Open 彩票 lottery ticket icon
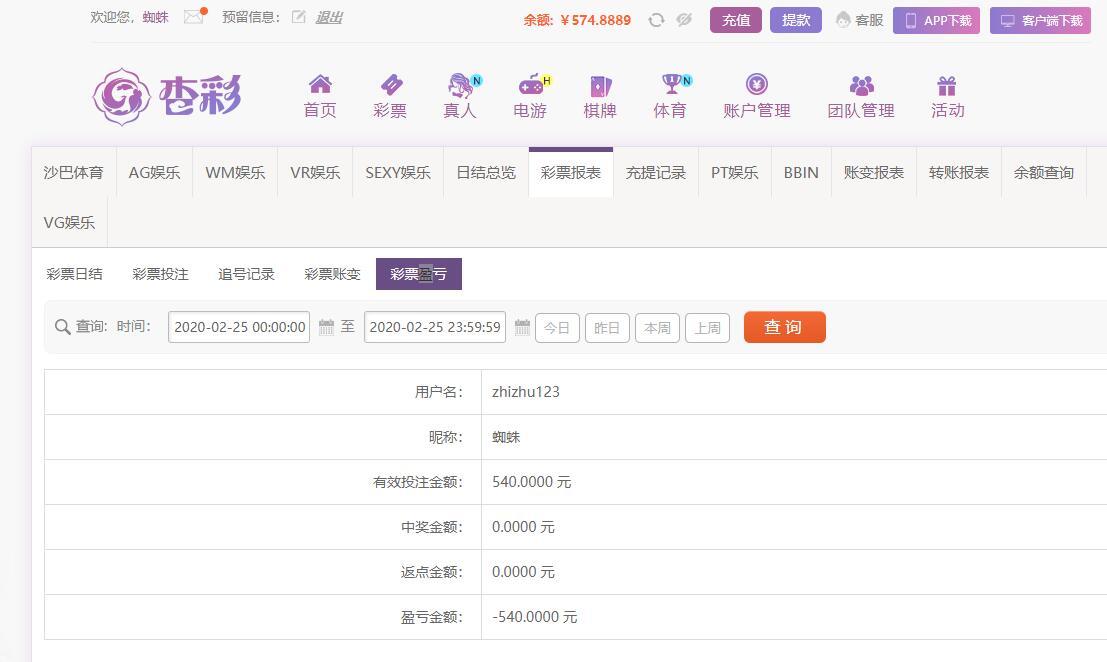 (x=390, y=85)
